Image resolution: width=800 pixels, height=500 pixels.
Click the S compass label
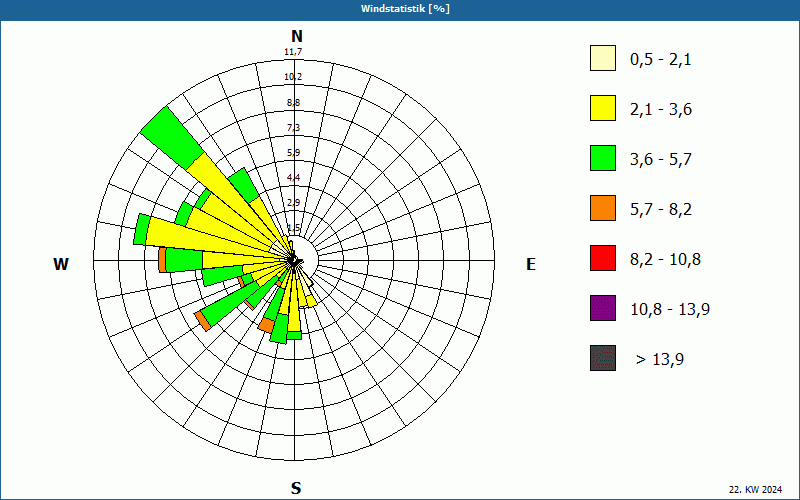pos(296,488)
